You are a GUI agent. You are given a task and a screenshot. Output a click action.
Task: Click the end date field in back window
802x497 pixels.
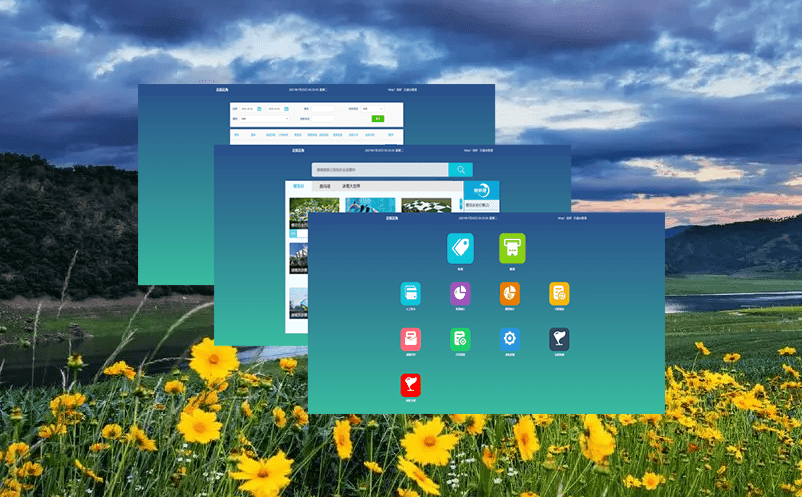[278, 109]
